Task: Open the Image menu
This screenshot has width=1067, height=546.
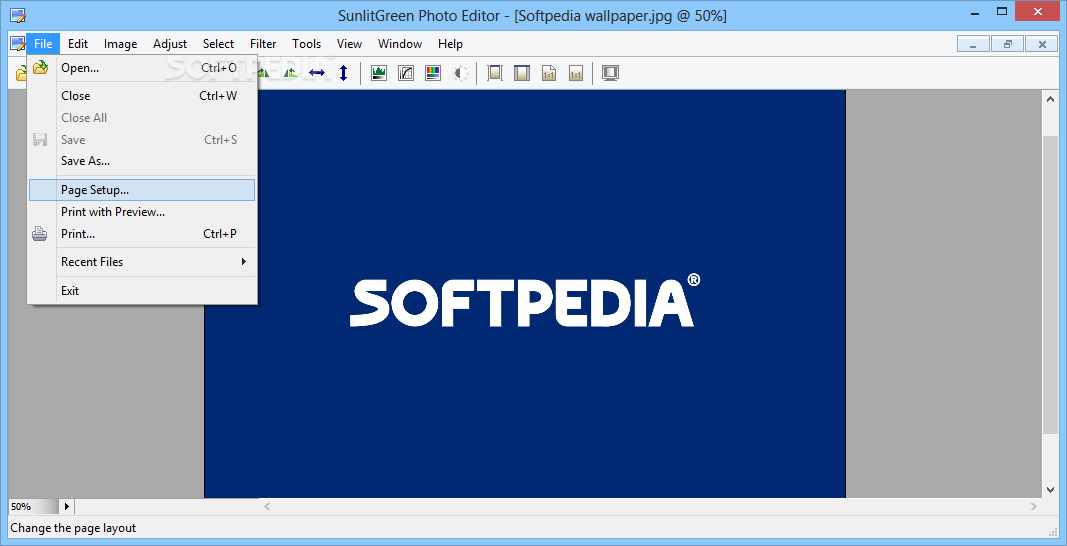Action: 120,44
